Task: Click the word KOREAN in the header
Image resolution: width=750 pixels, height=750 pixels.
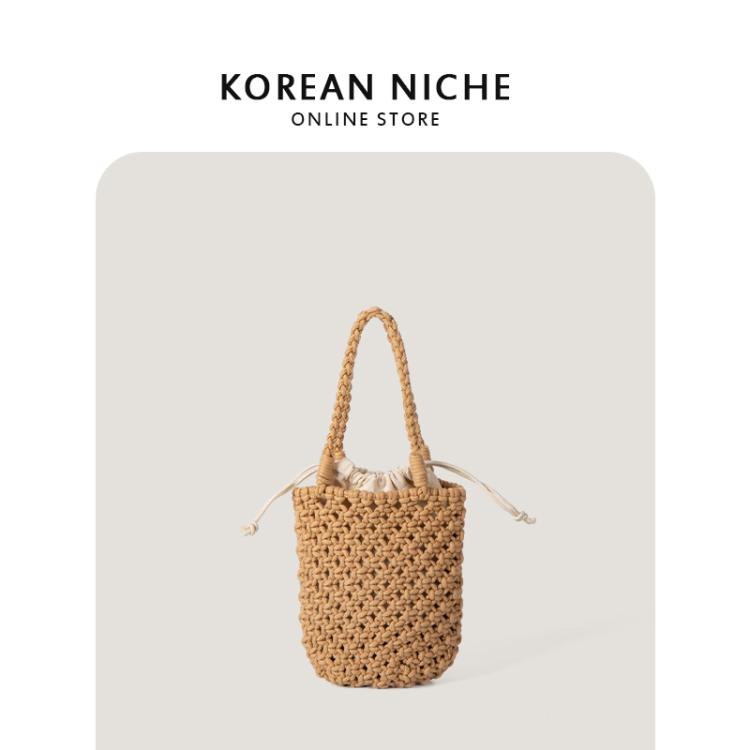Action: click(297, 87)
